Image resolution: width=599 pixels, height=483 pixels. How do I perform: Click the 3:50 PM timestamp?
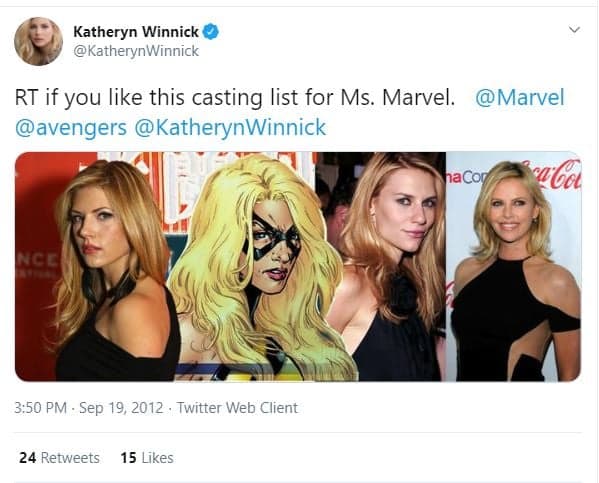point(40,408)
